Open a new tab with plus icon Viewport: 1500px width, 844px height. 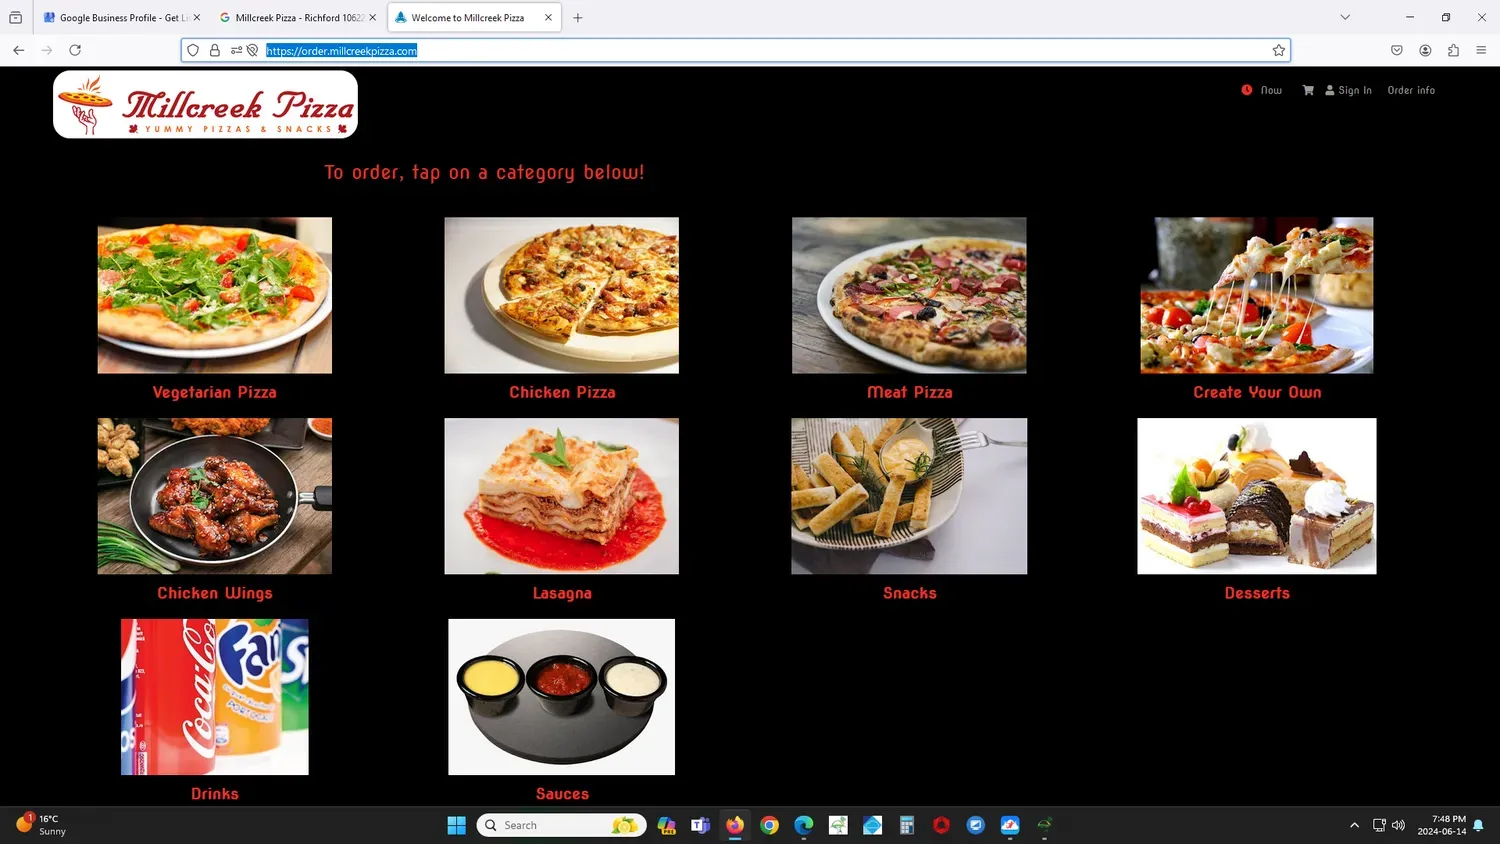pyautogui.click(x=578, y=18)
